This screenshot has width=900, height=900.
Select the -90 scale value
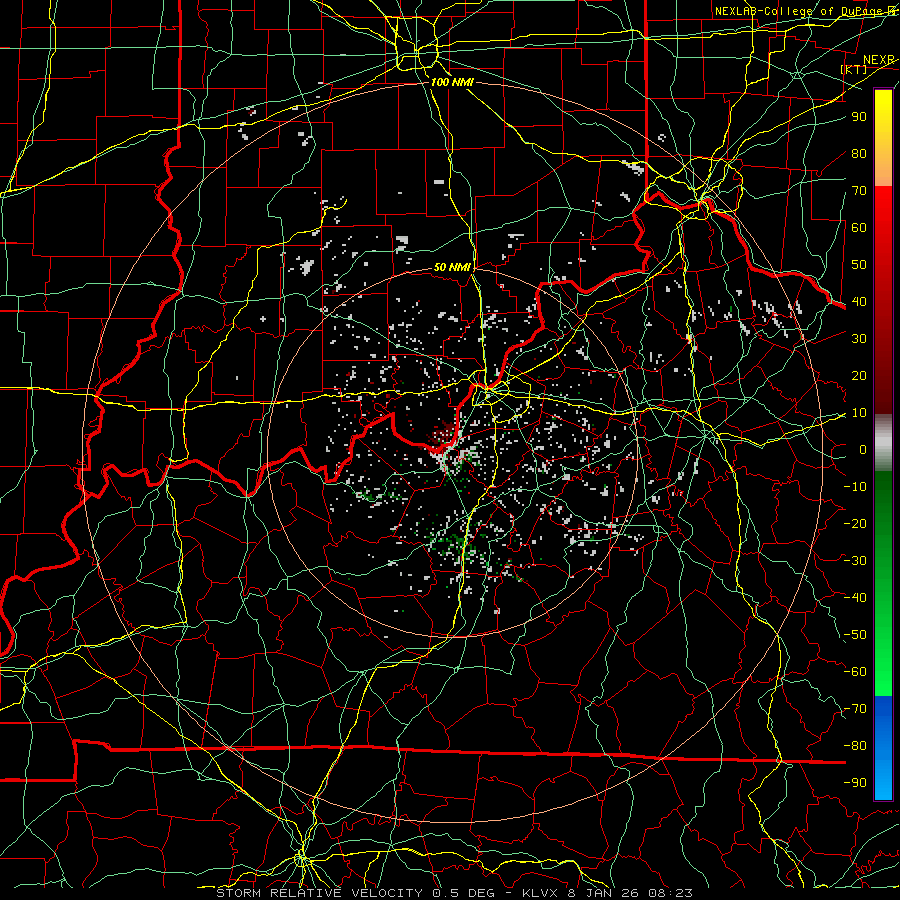click(x=855, y=783)
